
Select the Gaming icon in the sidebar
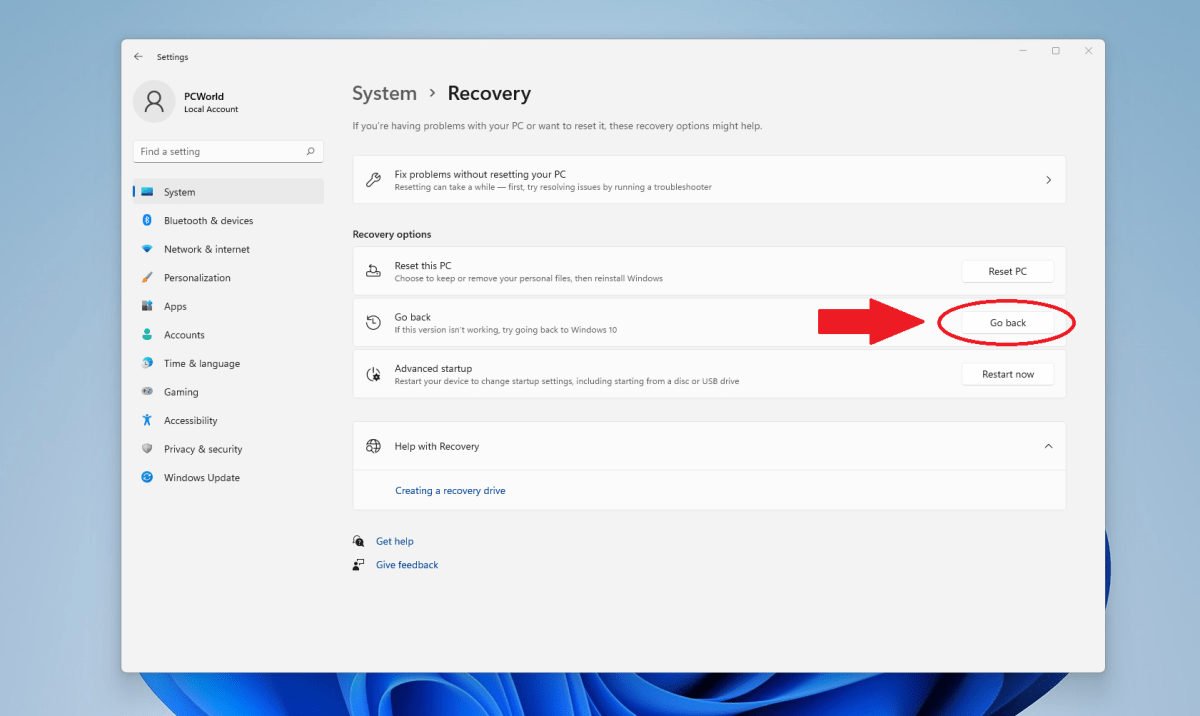tap(148, 391)
